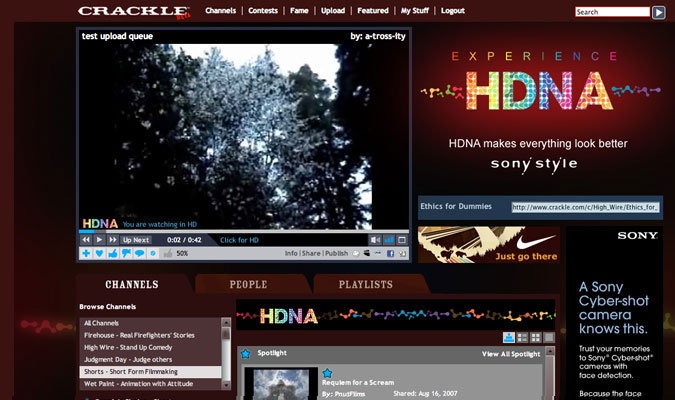Click View All Spotlight link
Image resolution: width=675 pixels, height=400 pixels.
click(x=511, y=354)
